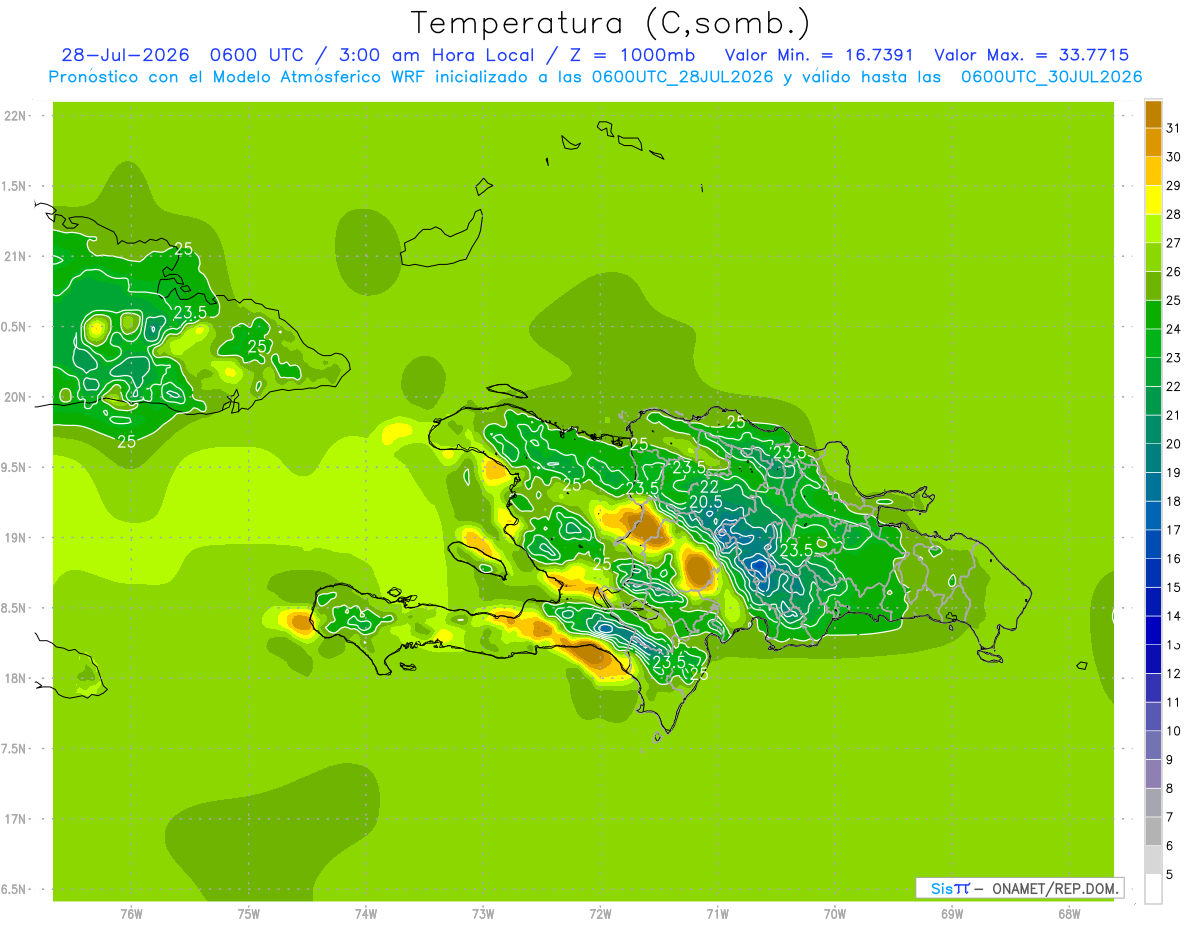The height and width of the screenshot is (927, 1200).
Task: Pick the white swatch below 5
Action: [1153, 889]
